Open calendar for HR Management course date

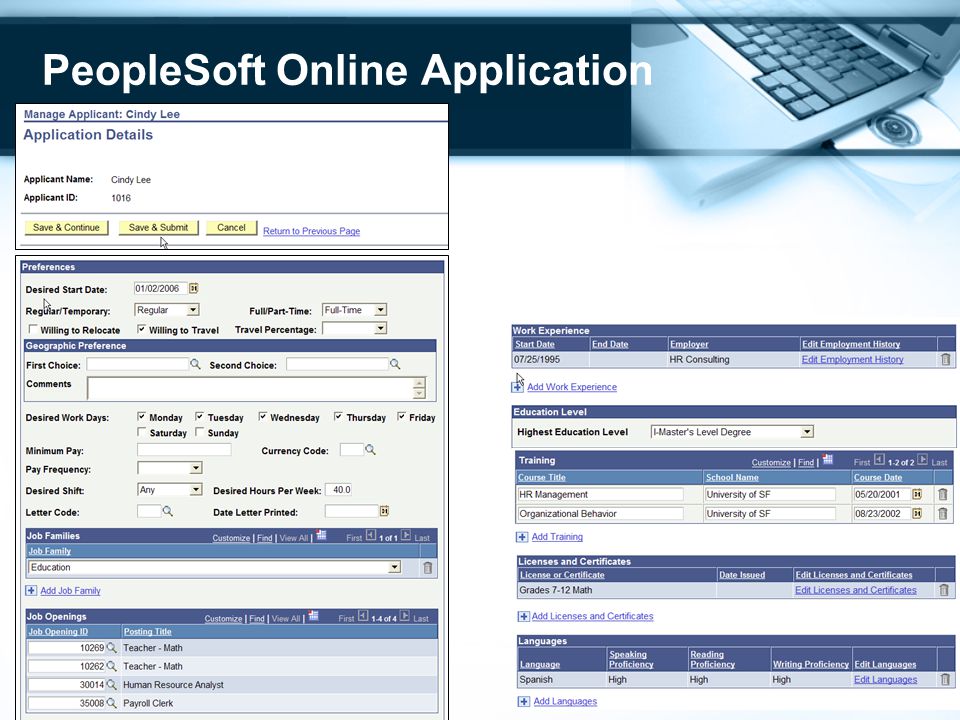[x=917, y=494]
